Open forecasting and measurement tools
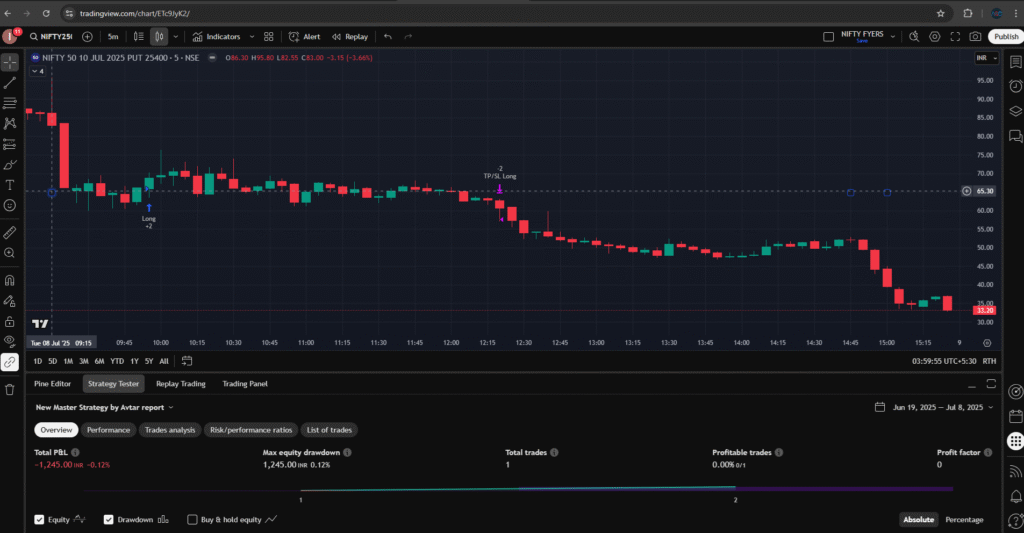The image size is (1024, 533). [x=10, y=144]
